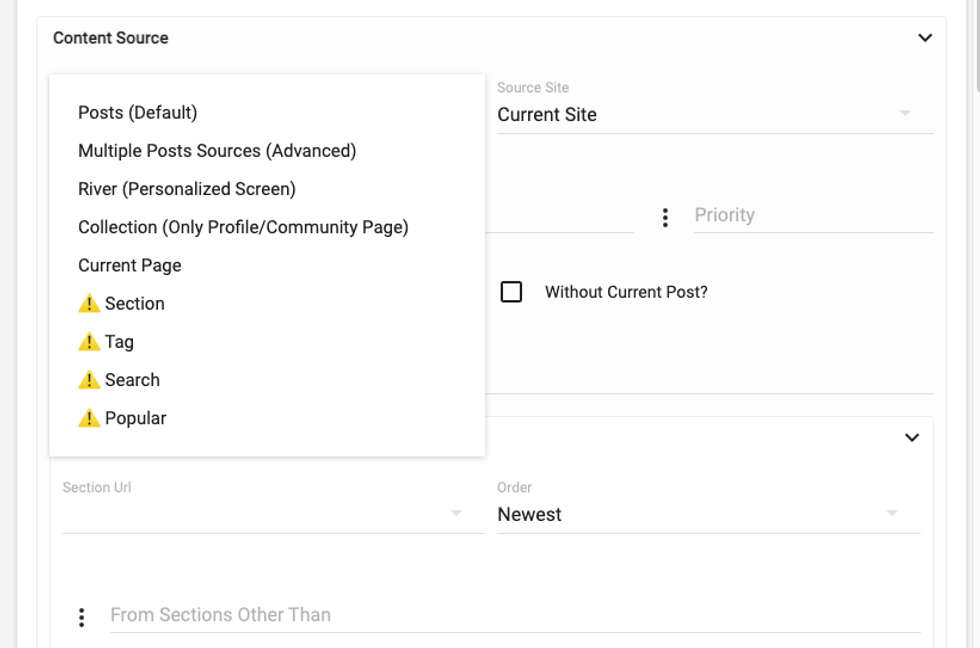Image resolution: width=980 pixels, height=648 pixels.
Task: Enable the Without Current Post checkbox
Action: 511,292
